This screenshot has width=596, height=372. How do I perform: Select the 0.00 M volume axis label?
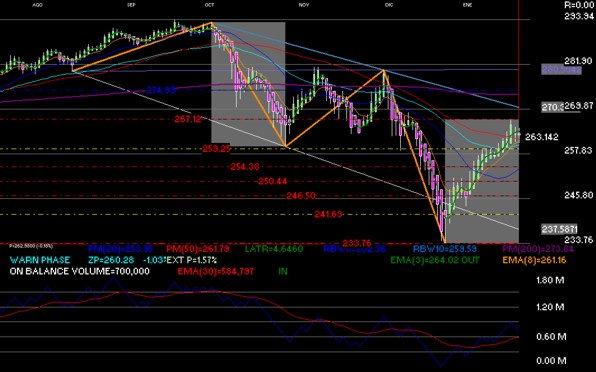551,361
